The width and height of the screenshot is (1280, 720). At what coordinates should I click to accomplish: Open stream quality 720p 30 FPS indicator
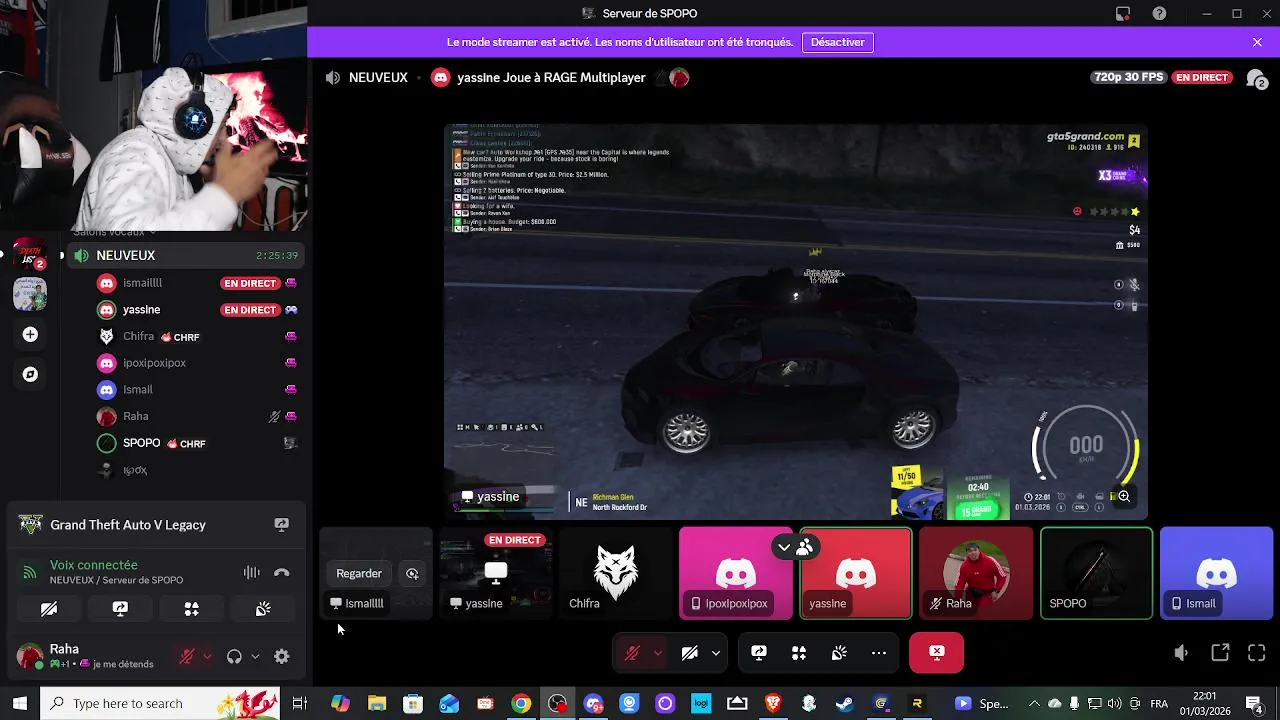pyautogui.click(x=1129, y=77)
